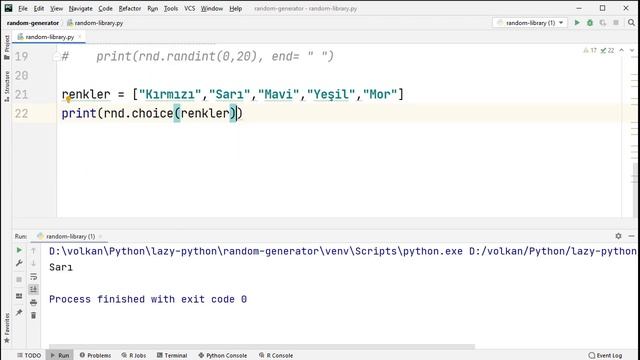Click line number 22 in the gutter
Viewport: 640px width, 360px height.
tap(22, 113)
